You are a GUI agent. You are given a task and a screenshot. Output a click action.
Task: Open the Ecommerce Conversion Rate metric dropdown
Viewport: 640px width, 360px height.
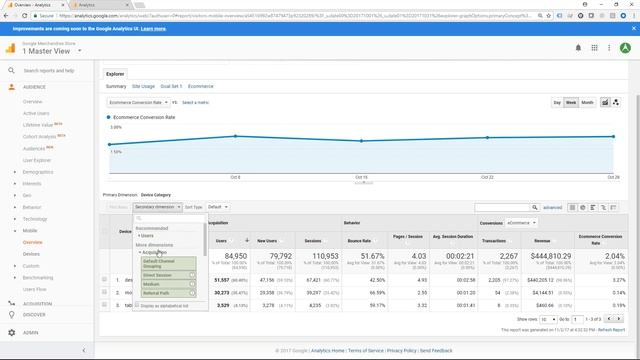[x=138, y=102]
